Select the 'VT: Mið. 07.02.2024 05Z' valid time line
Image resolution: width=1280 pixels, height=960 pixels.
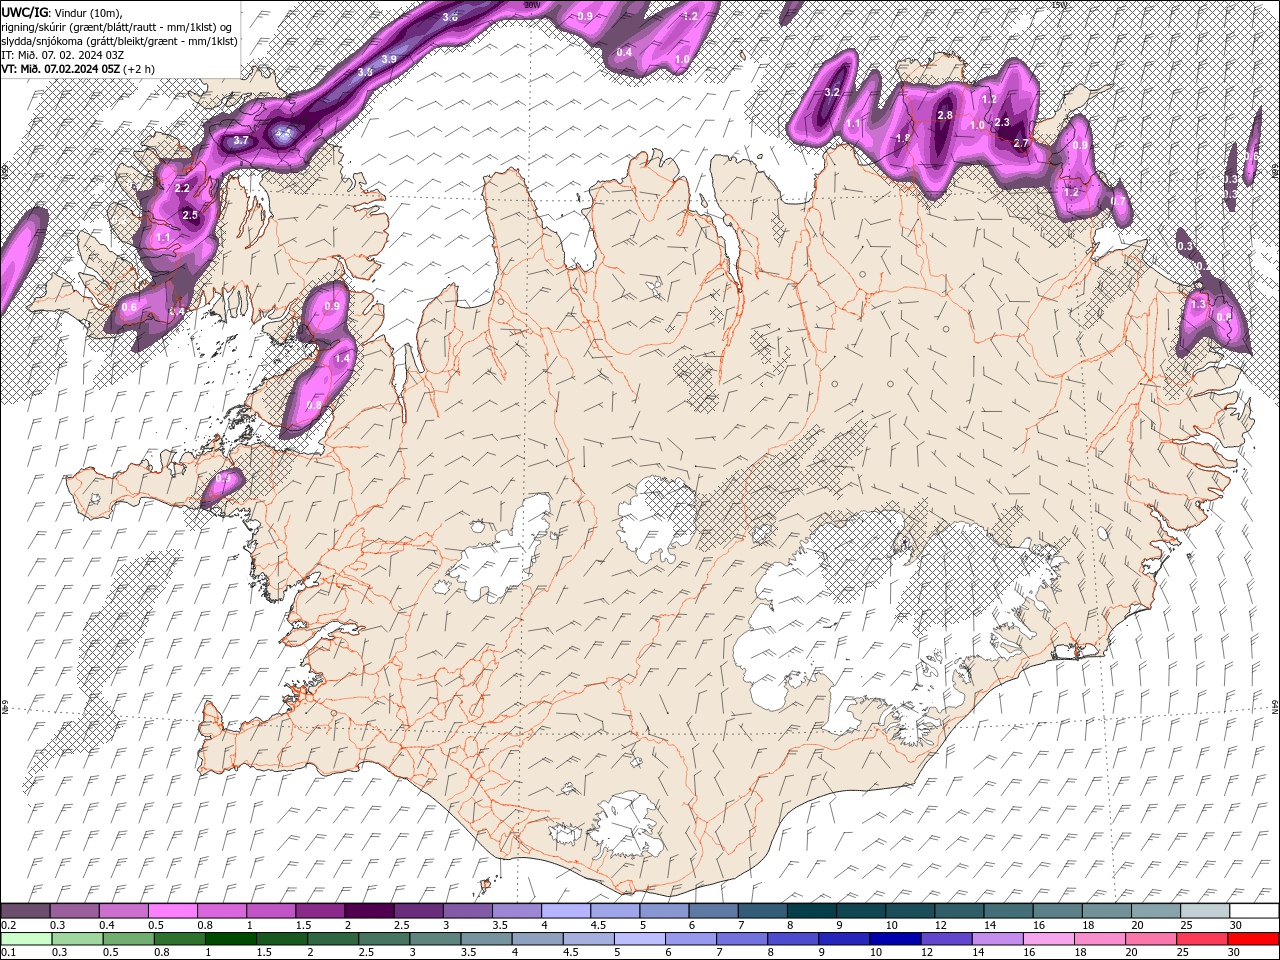61,69
